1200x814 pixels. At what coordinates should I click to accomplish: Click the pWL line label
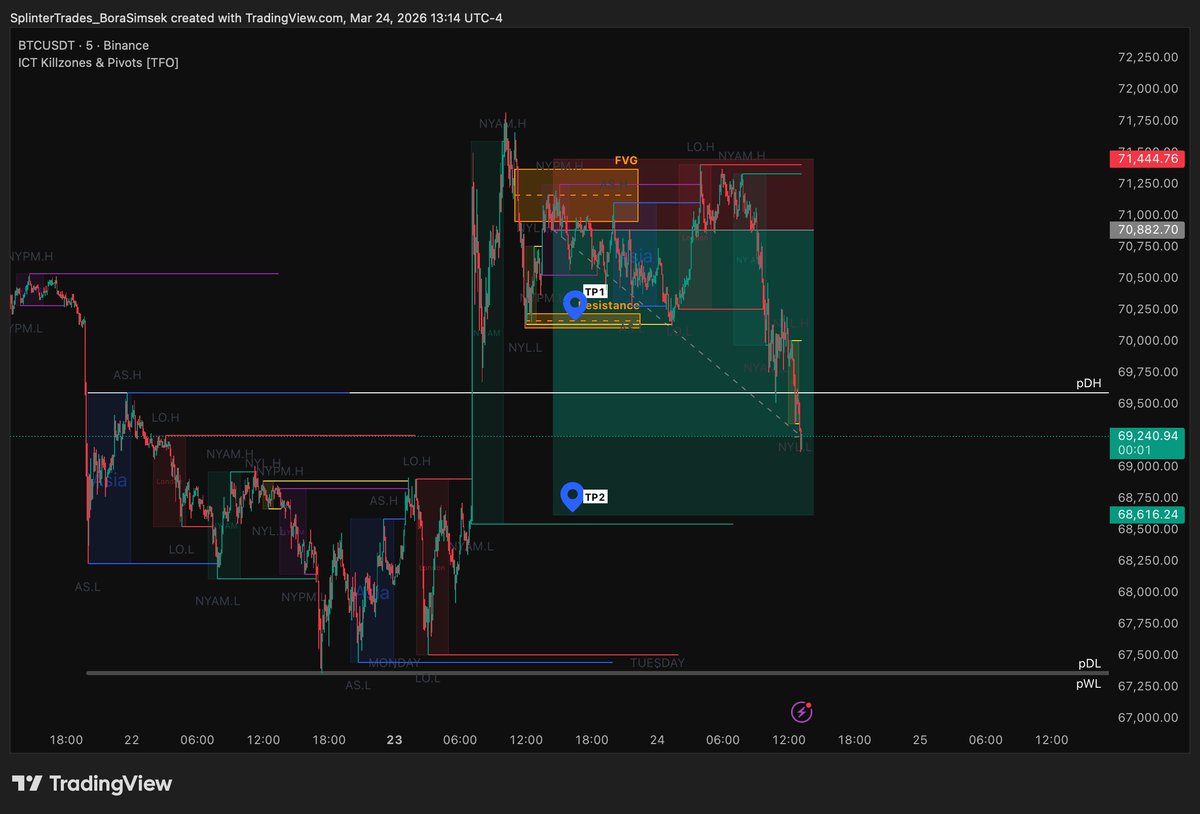pyautogui.click(x=1089, y=684)
